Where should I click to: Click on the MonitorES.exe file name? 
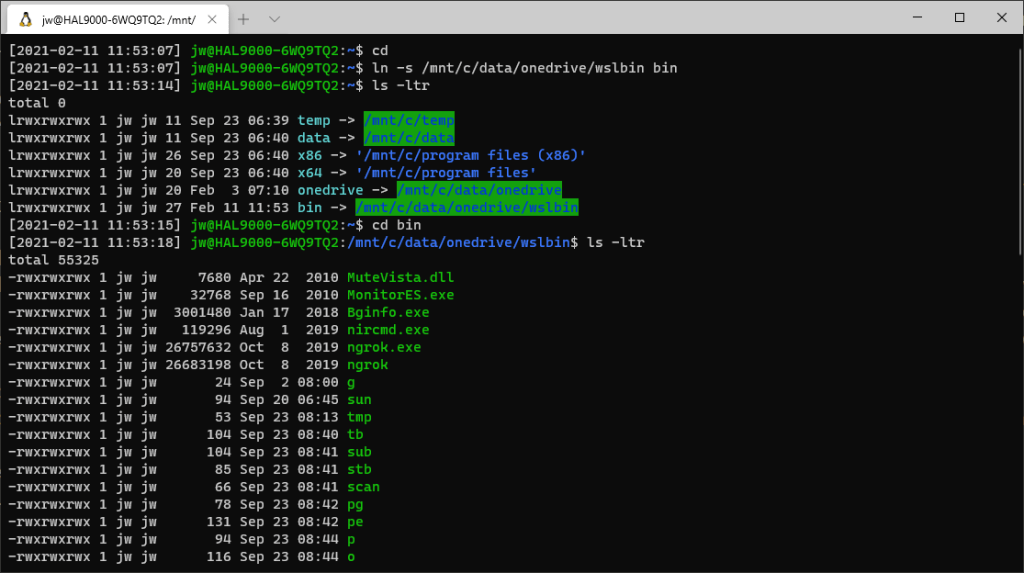400,295
